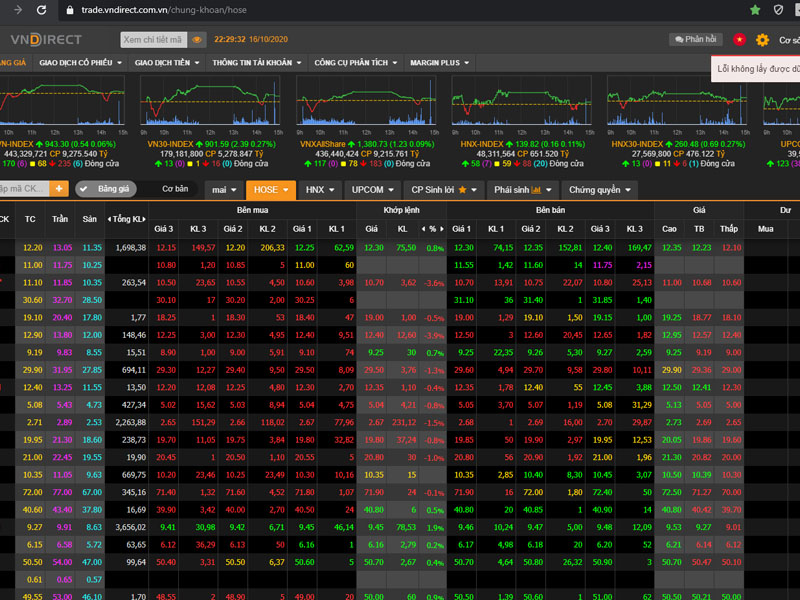800x600 pixels.
Task: Select the HOSE board tab
Action: (271, 190)
